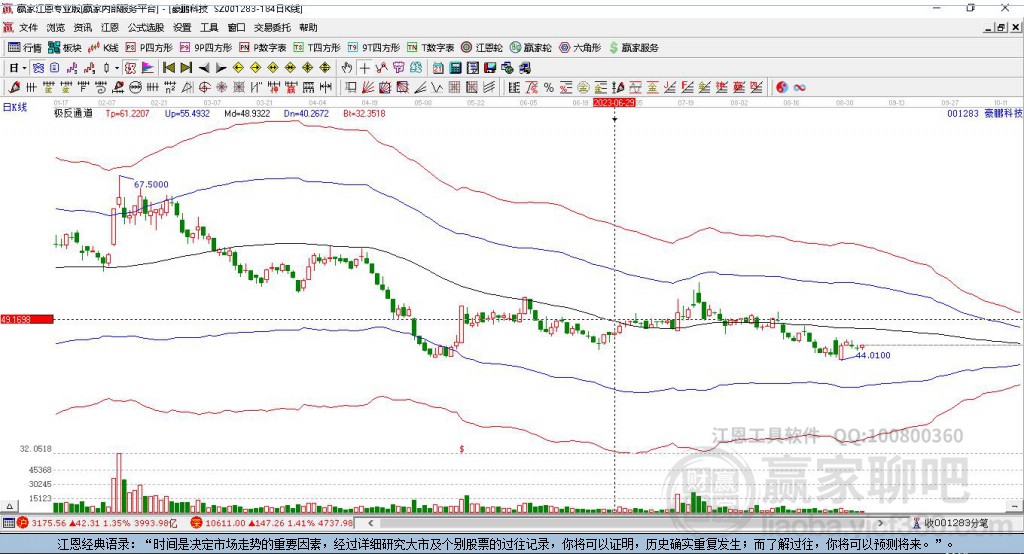Image resolution: width=1024 pixels, height=554 pixels.
Task: Click the 2023-06-29 date marker
Action: coord(614,103)
